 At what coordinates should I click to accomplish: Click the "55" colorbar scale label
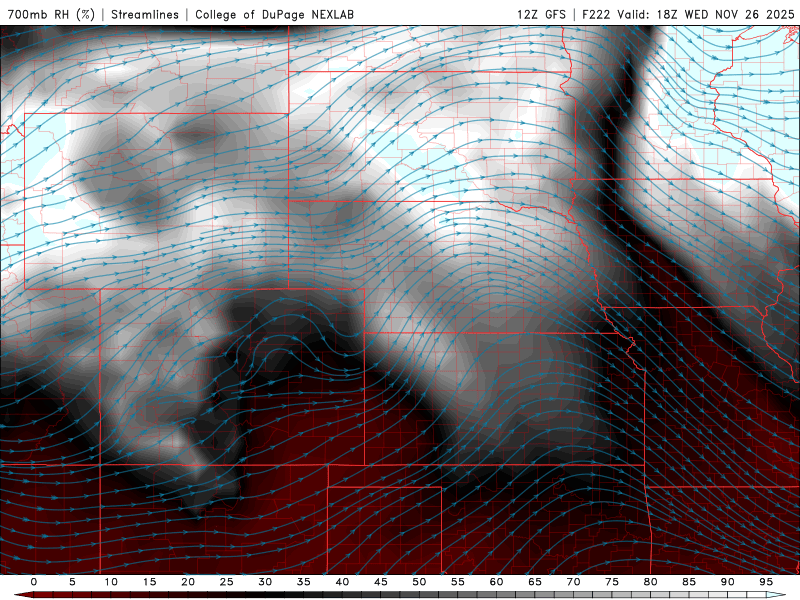click(458, 582)
